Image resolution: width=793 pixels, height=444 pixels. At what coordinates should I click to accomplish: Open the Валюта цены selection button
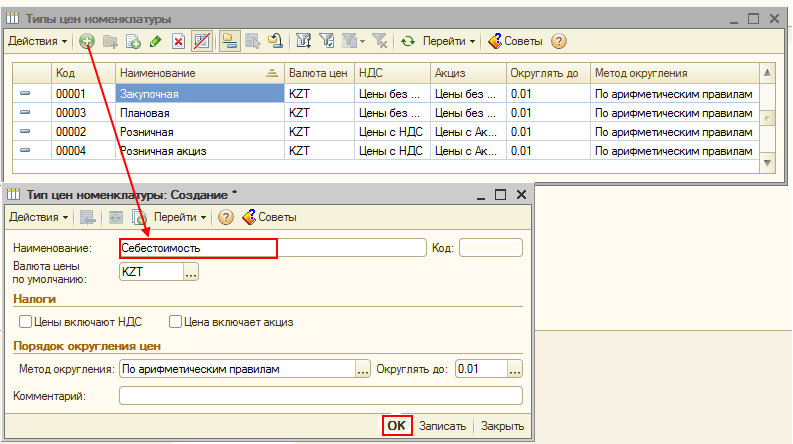pyautogui.click(x=192, y=271)
